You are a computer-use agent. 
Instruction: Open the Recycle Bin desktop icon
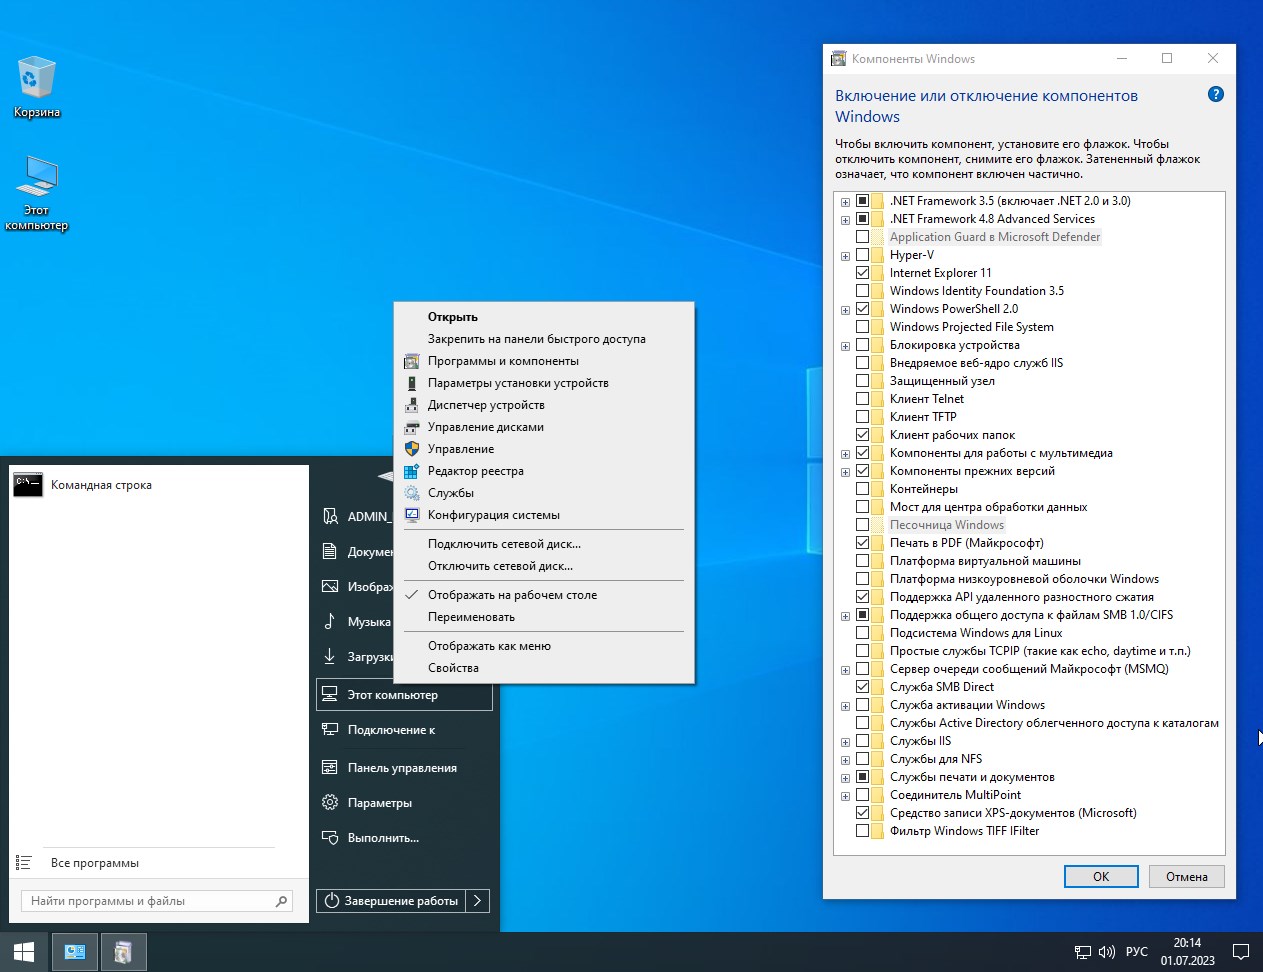[x=37, y=80]
